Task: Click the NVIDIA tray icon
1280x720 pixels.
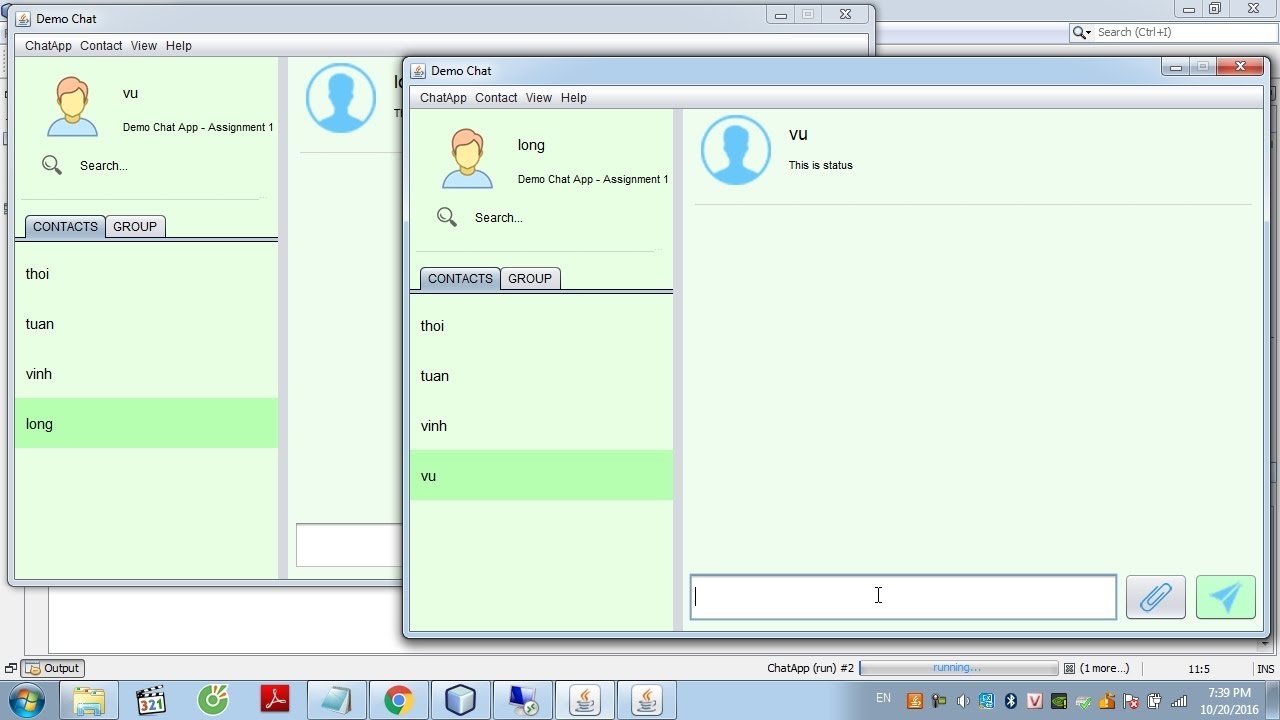Action: 1058,701
